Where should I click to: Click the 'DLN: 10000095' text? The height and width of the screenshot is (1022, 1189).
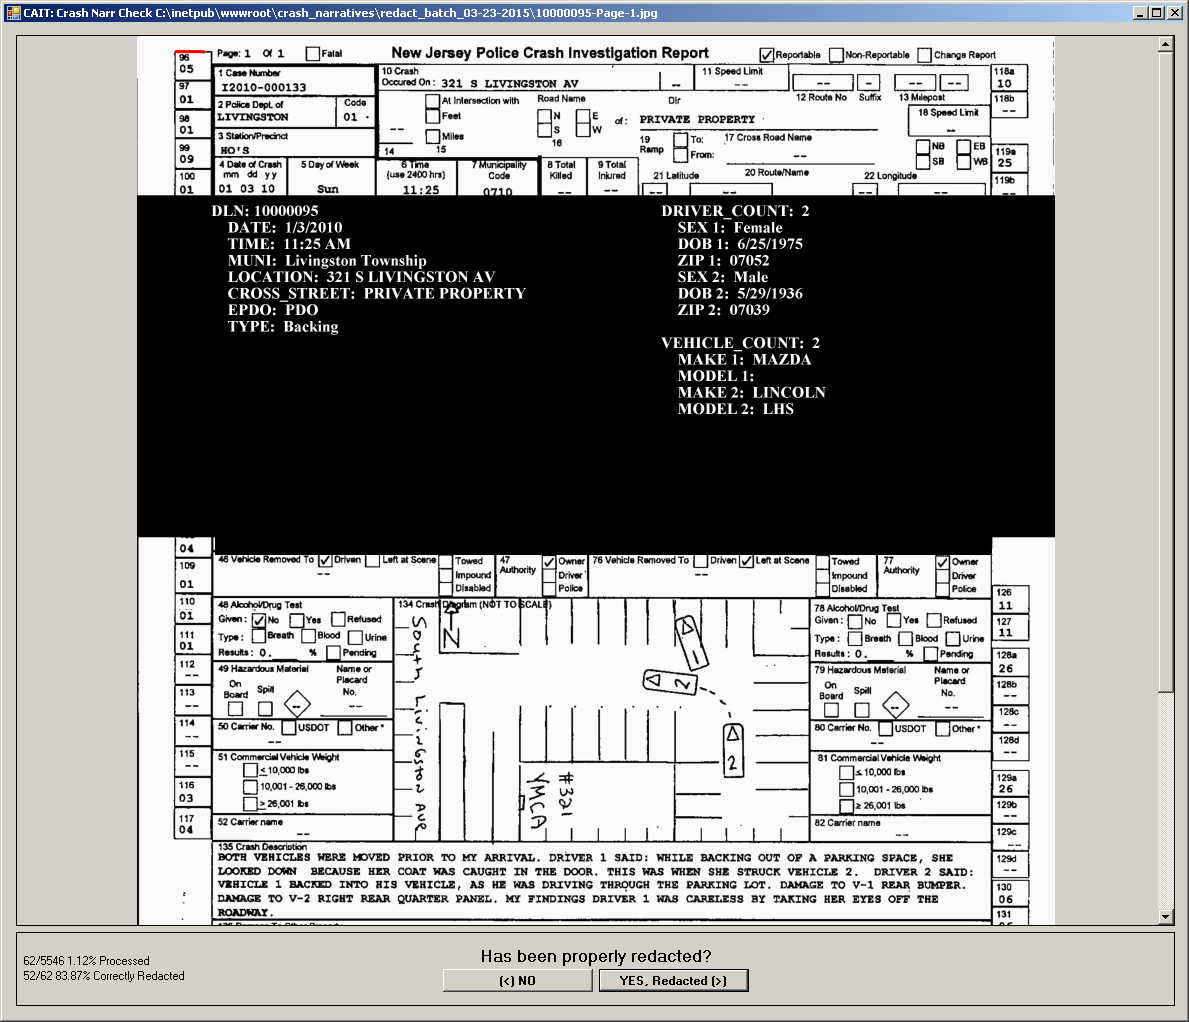pos(265,211)
